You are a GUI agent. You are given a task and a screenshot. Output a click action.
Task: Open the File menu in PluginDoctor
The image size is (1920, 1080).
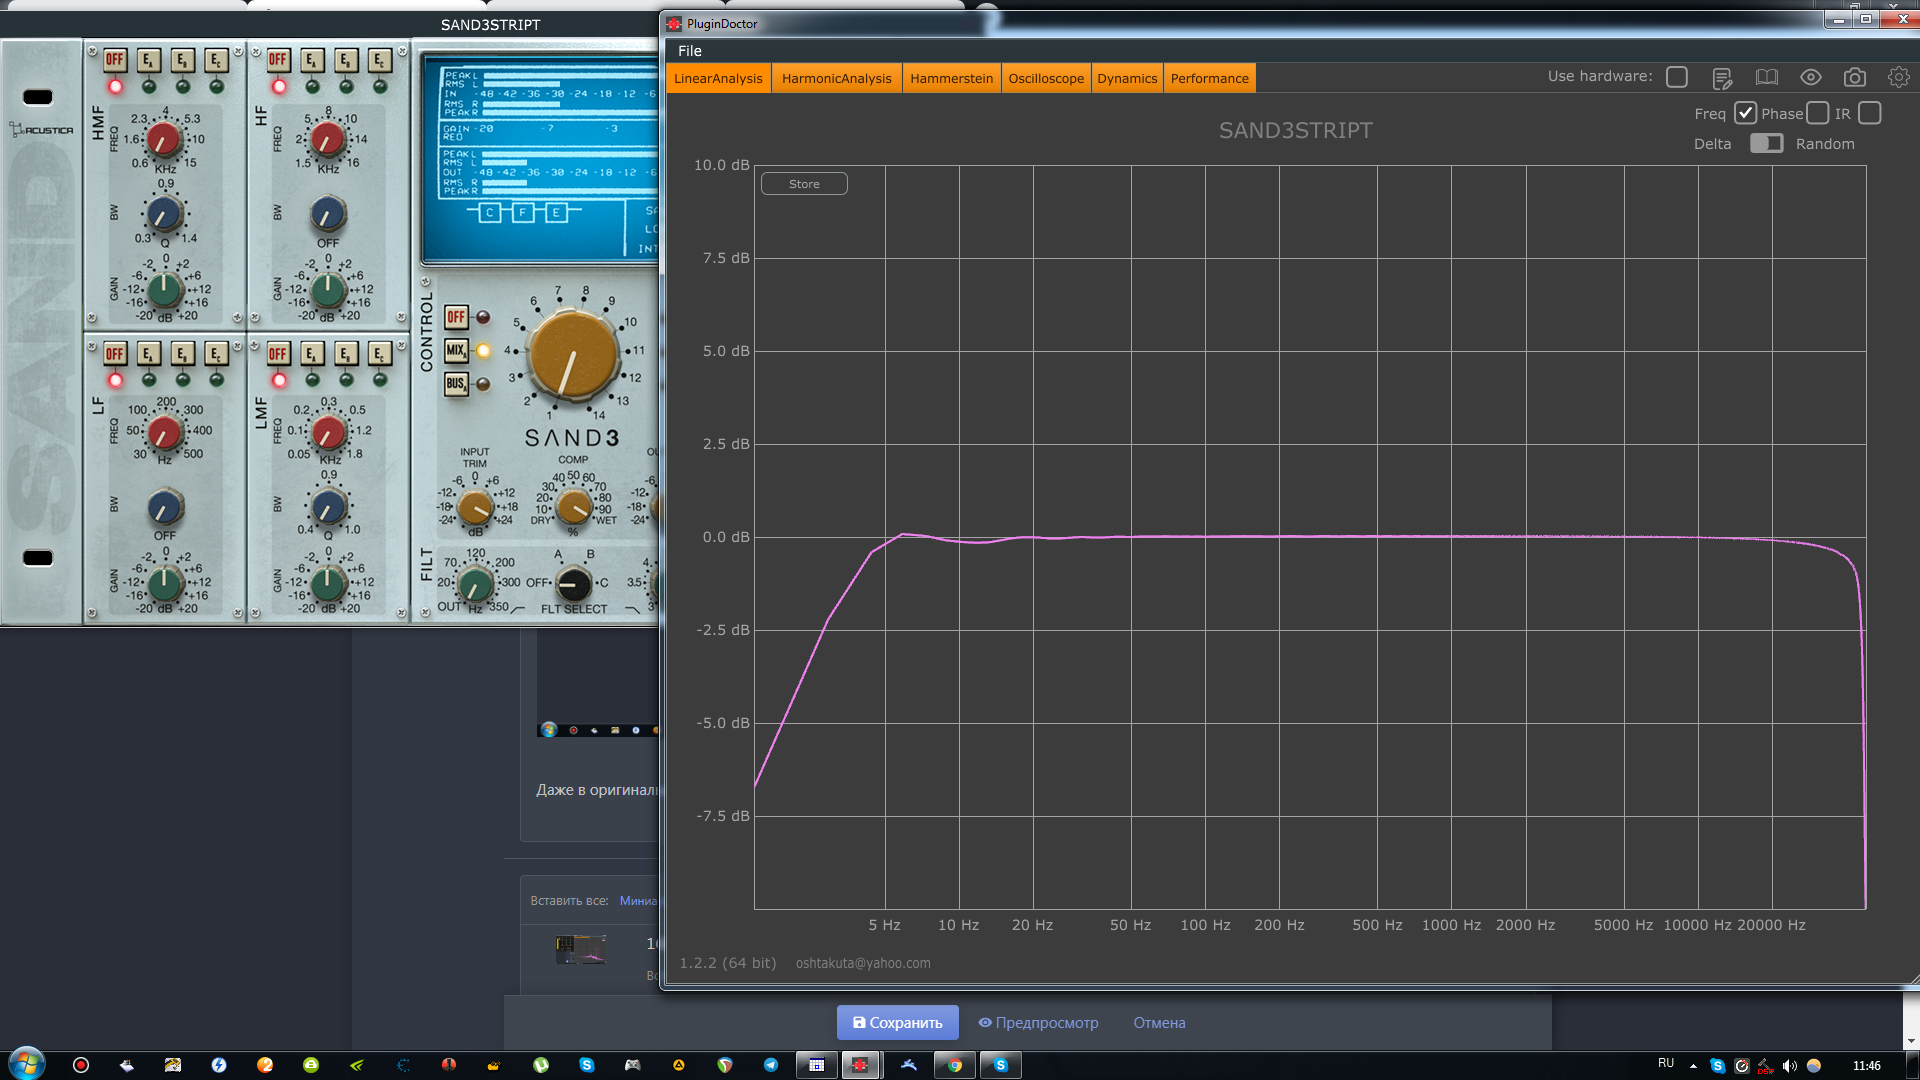[690, 51]
